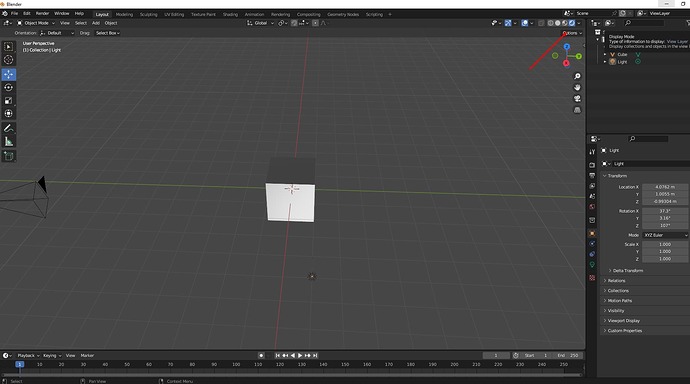690x384 pixels.
Task: Toggle viewport gizmos
Action: (508, 23)
